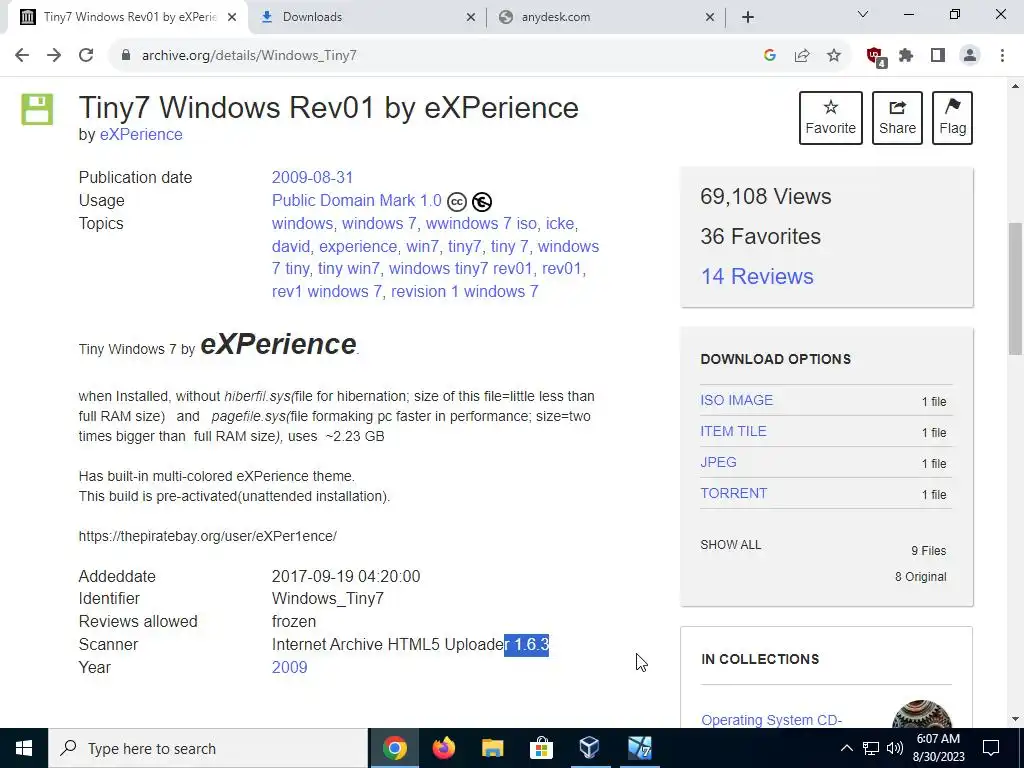Click the Google icon in address bar

coord(770,56)
